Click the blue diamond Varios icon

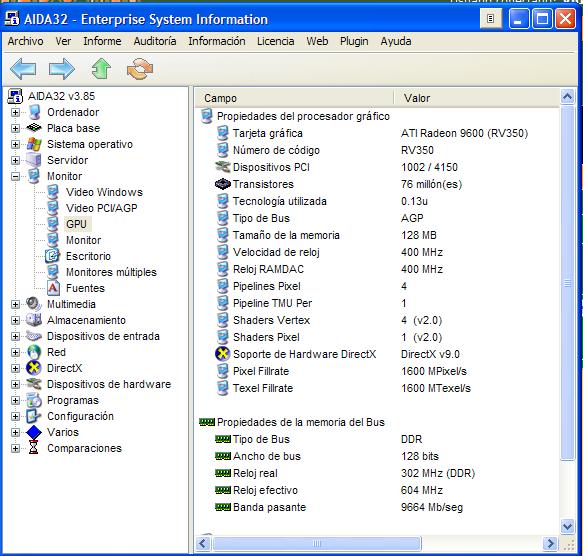coord(34,432)
